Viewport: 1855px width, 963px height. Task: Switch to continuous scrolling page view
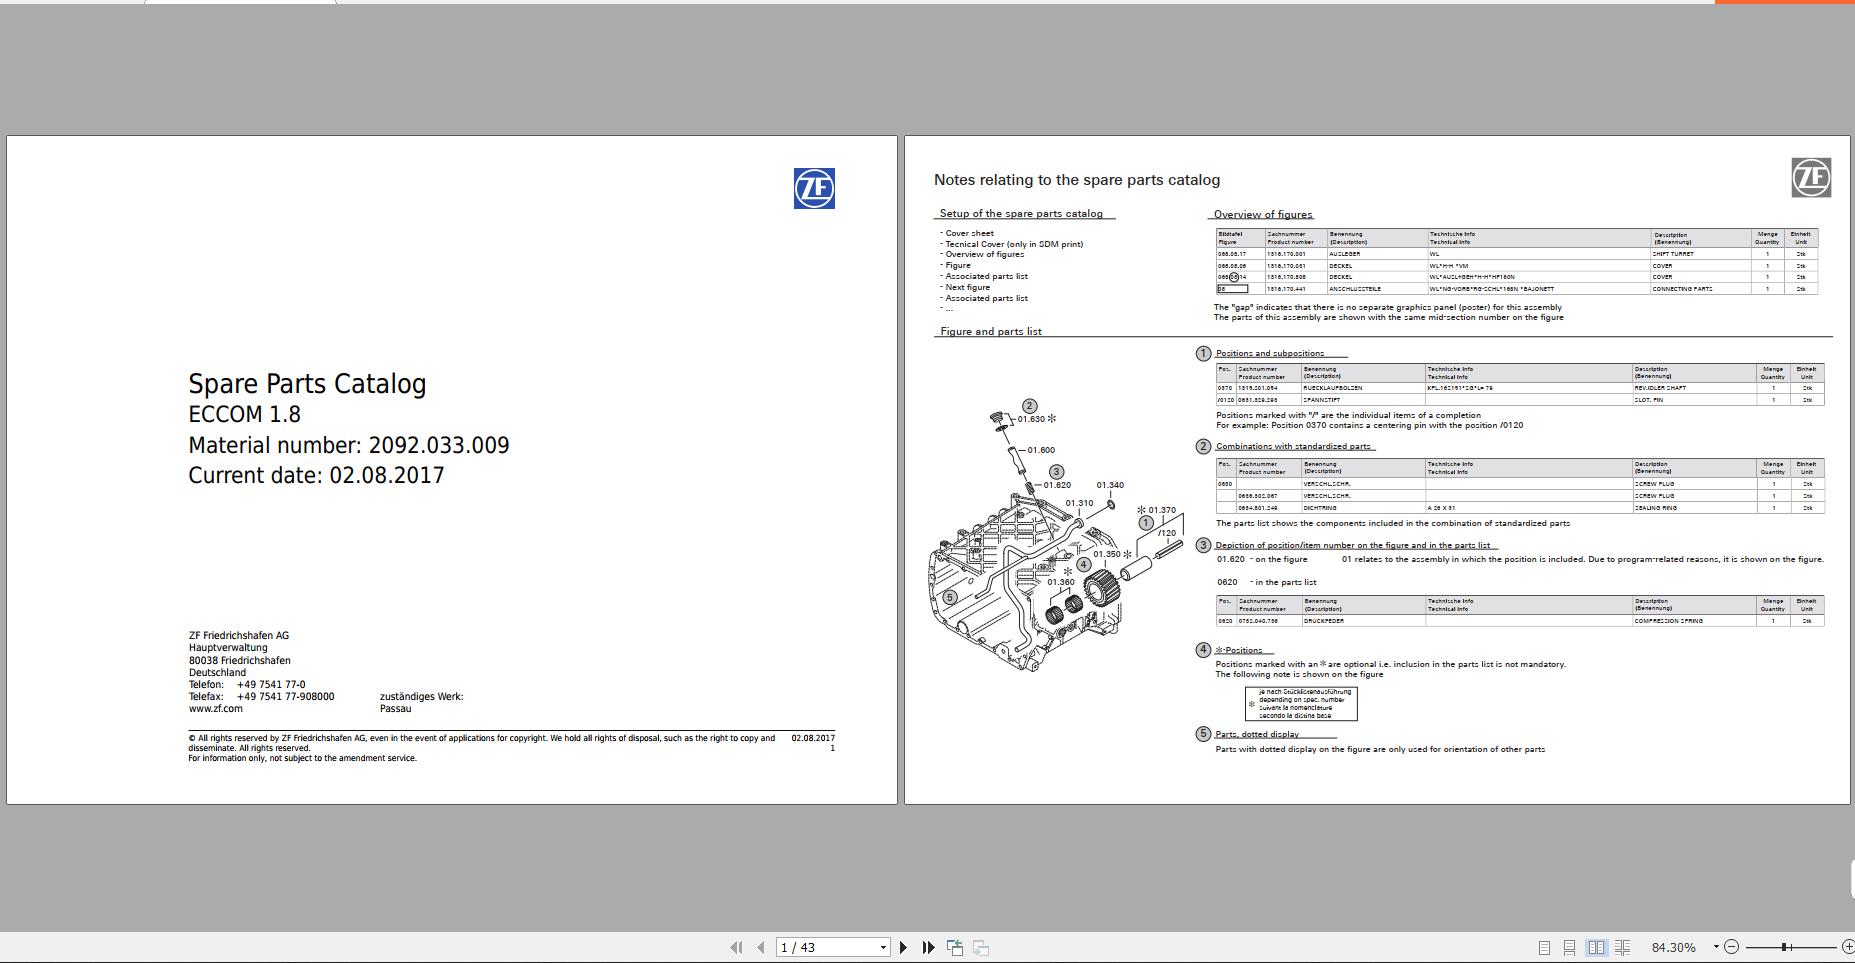coord(1570,947)
